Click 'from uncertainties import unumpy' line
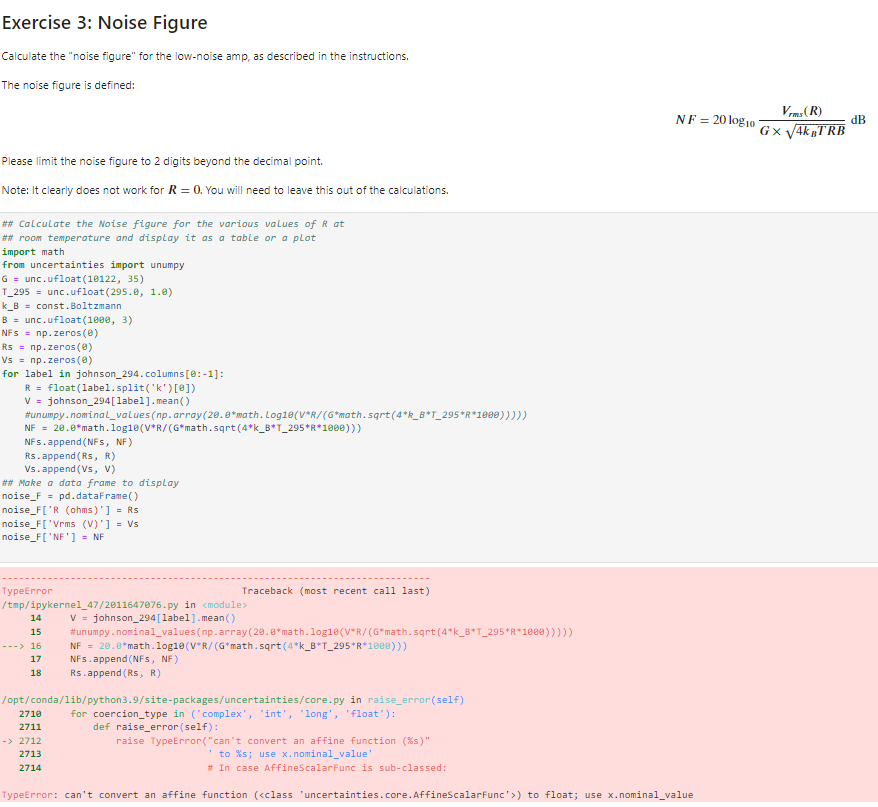878x807 pixels. tap(93, 265)
